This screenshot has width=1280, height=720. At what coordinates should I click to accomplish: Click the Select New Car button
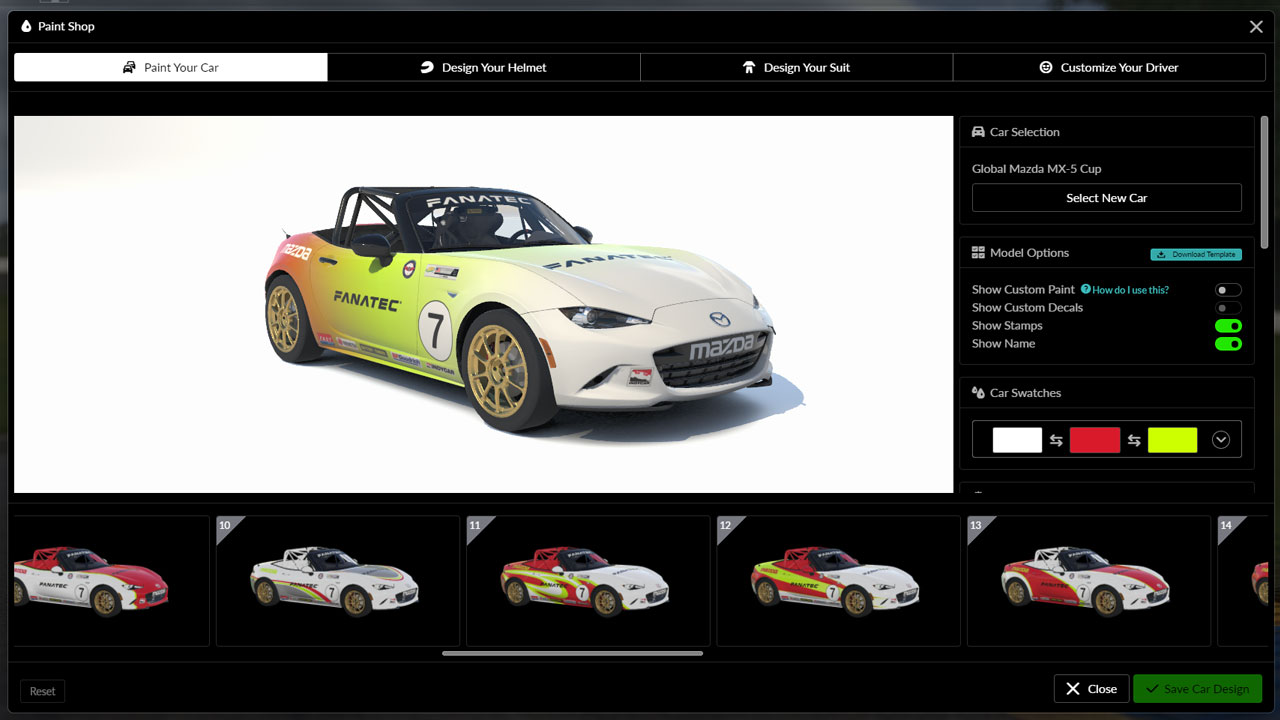1106,197
